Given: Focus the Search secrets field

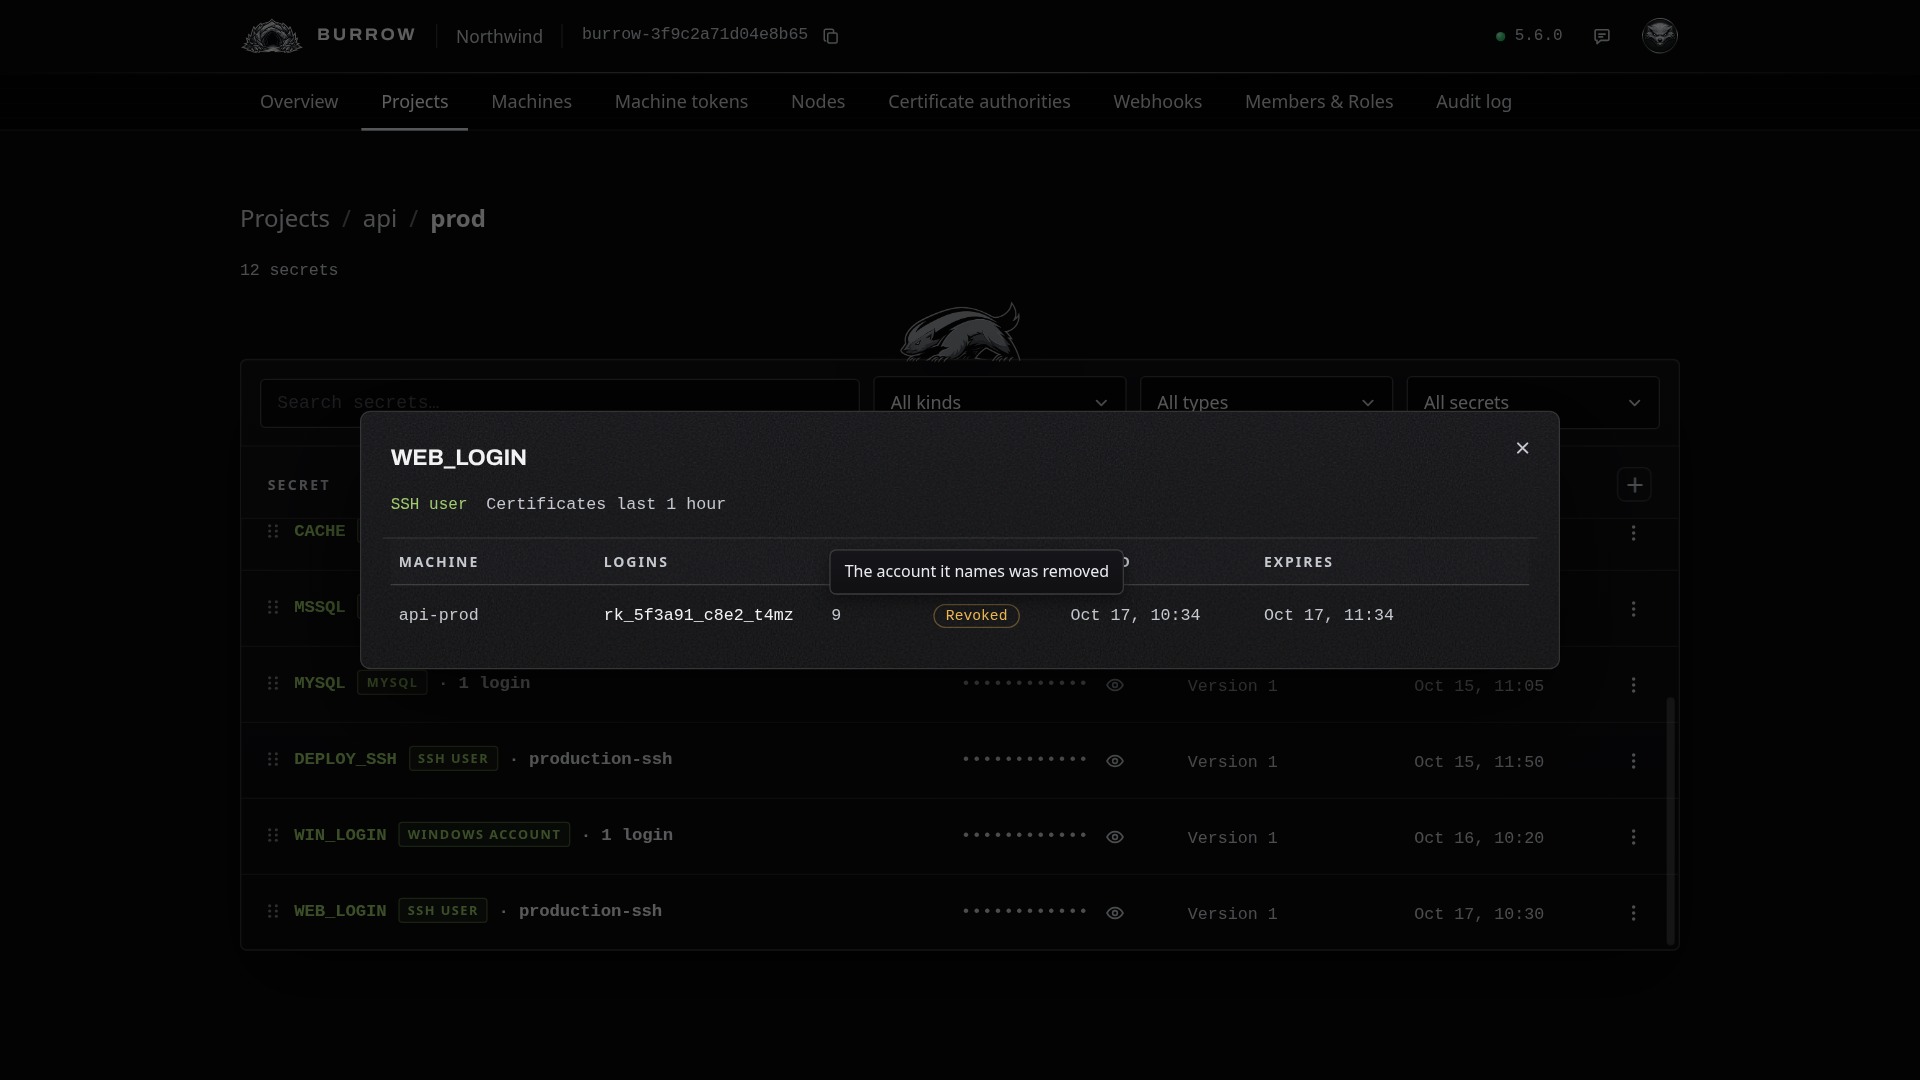Looking at the screenshot, I should (x=559, y=403).
